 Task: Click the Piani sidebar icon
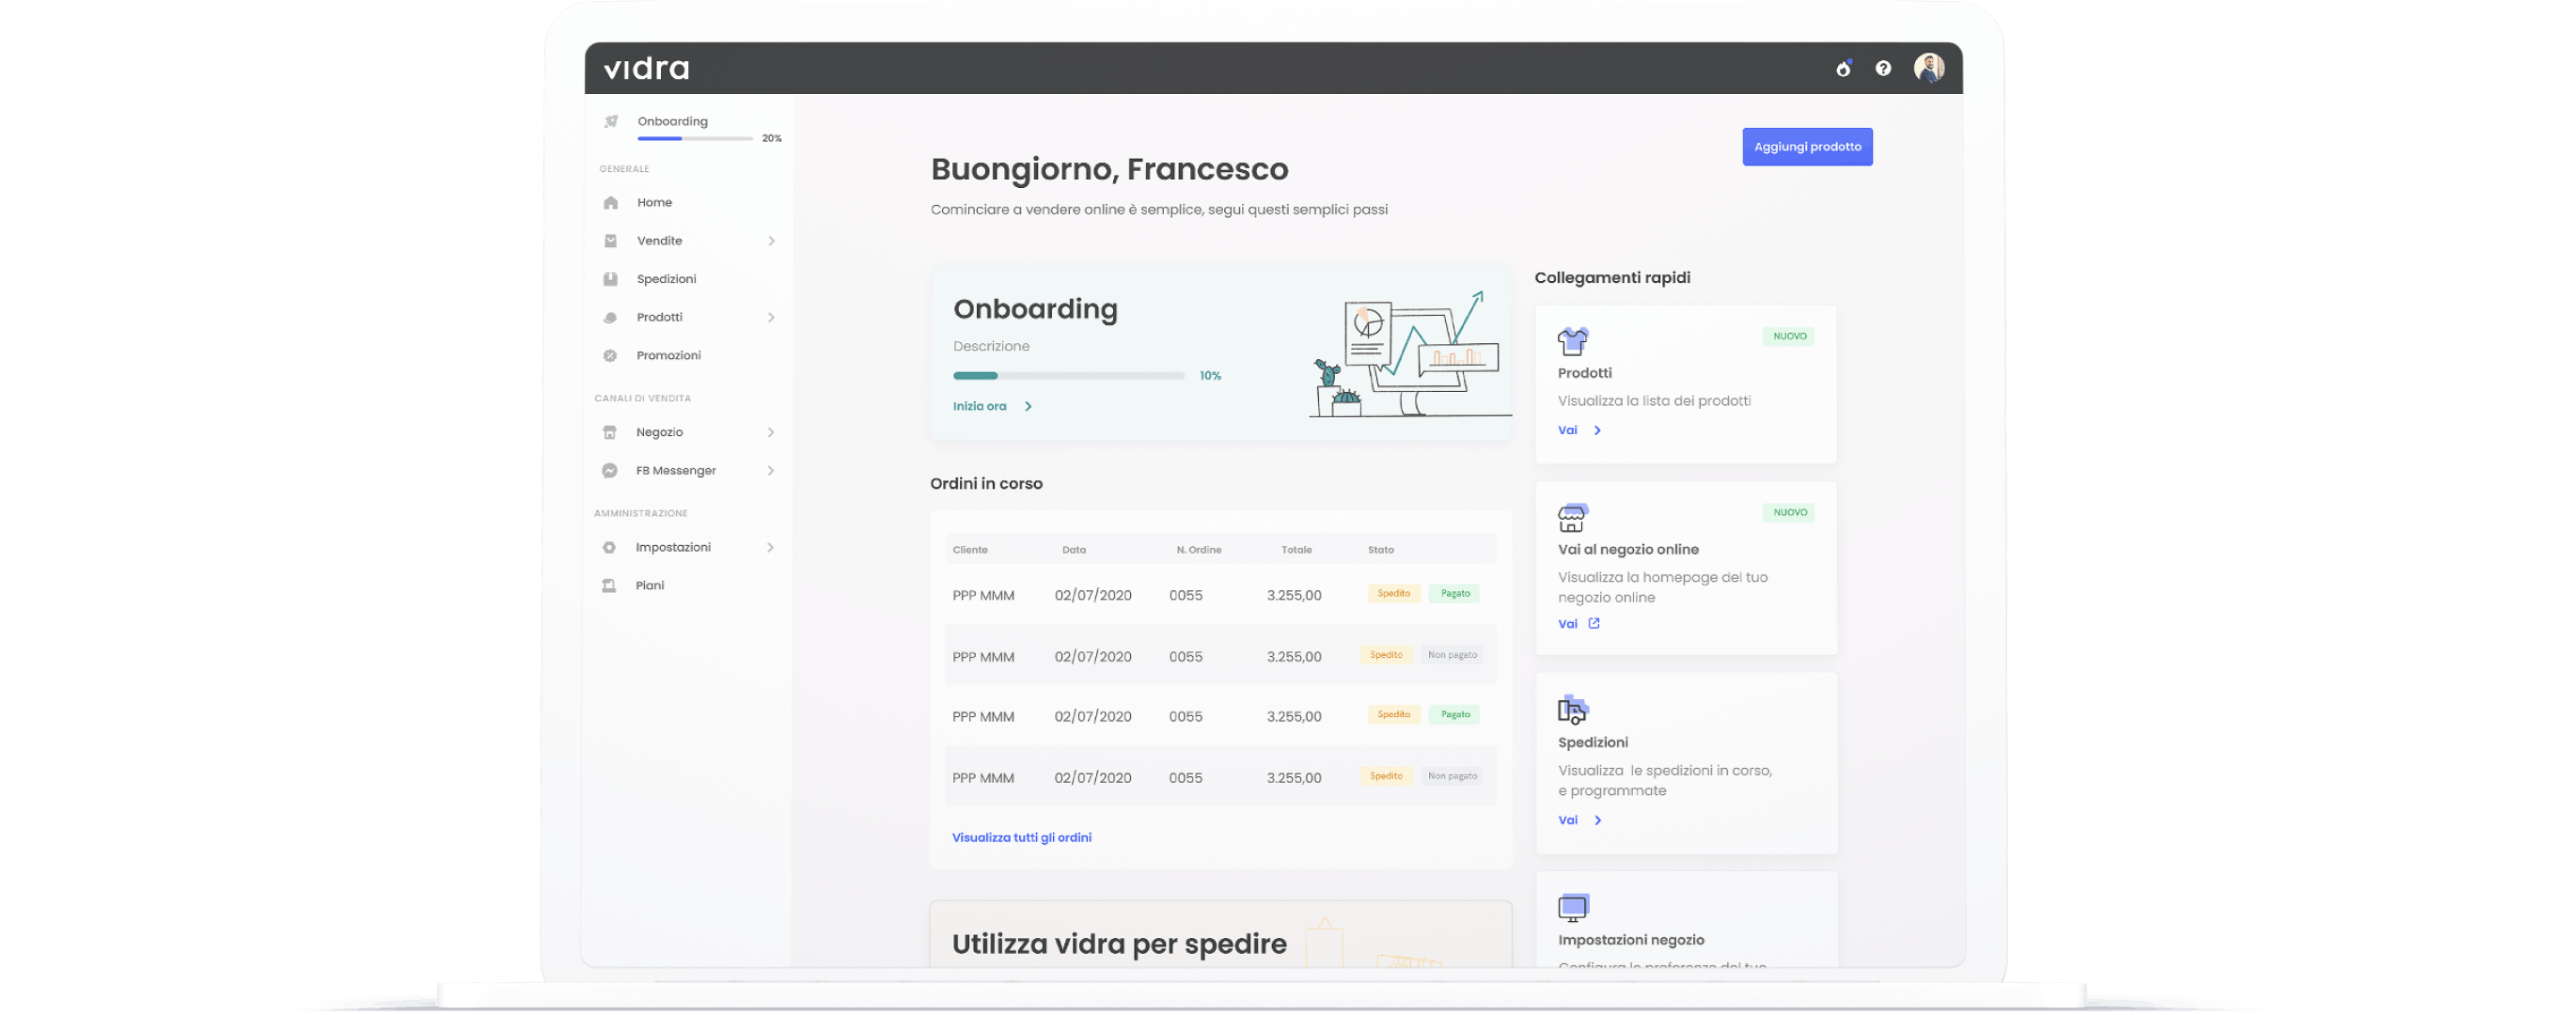(609, 585)
